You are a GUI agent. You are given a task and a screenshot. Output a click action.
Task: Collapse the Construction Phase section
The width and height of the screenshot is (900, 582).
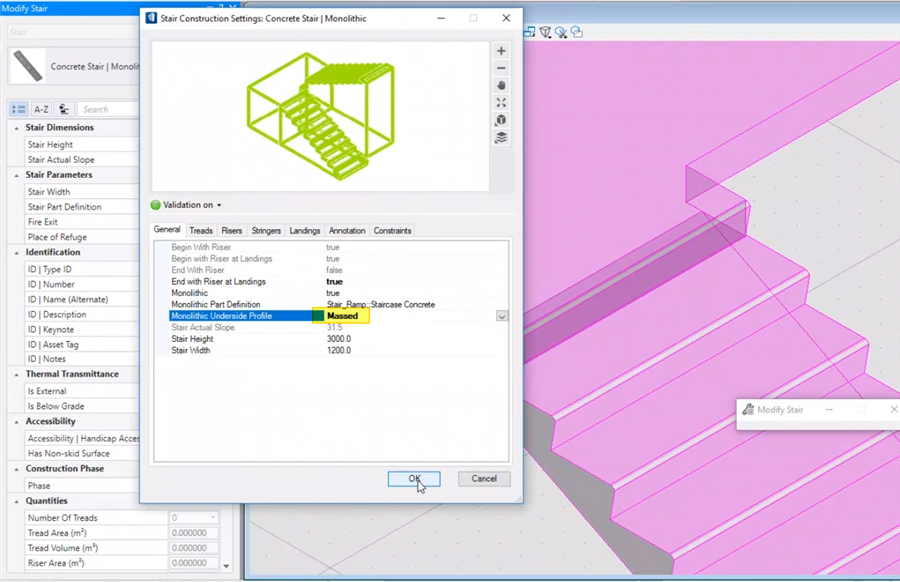click(17, 469)
